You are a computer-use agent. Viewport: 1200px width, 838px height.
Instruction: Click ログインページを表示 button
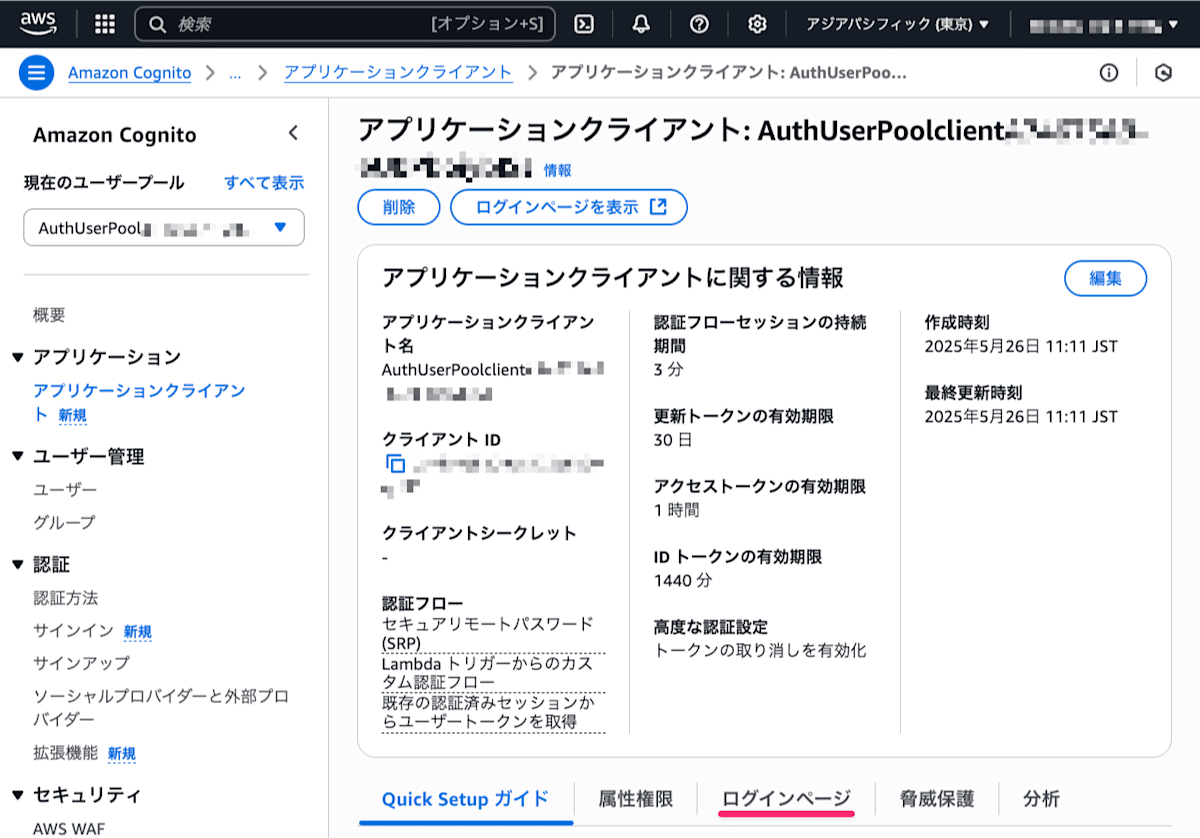point(569,207)
